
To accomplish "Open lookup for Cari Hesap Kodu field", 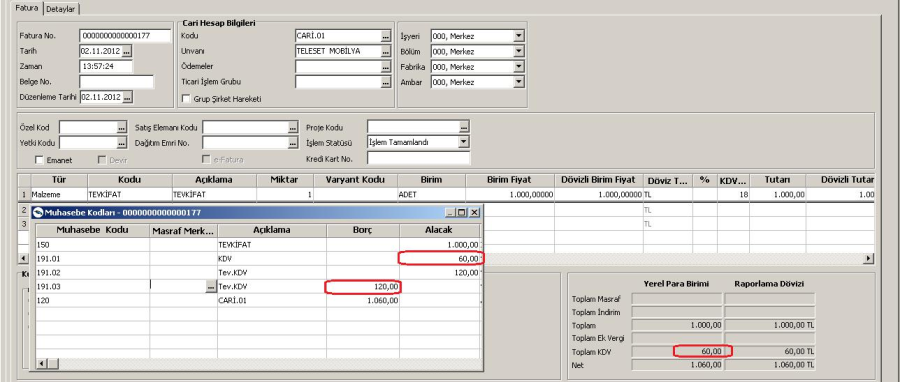I will [385, 36].
